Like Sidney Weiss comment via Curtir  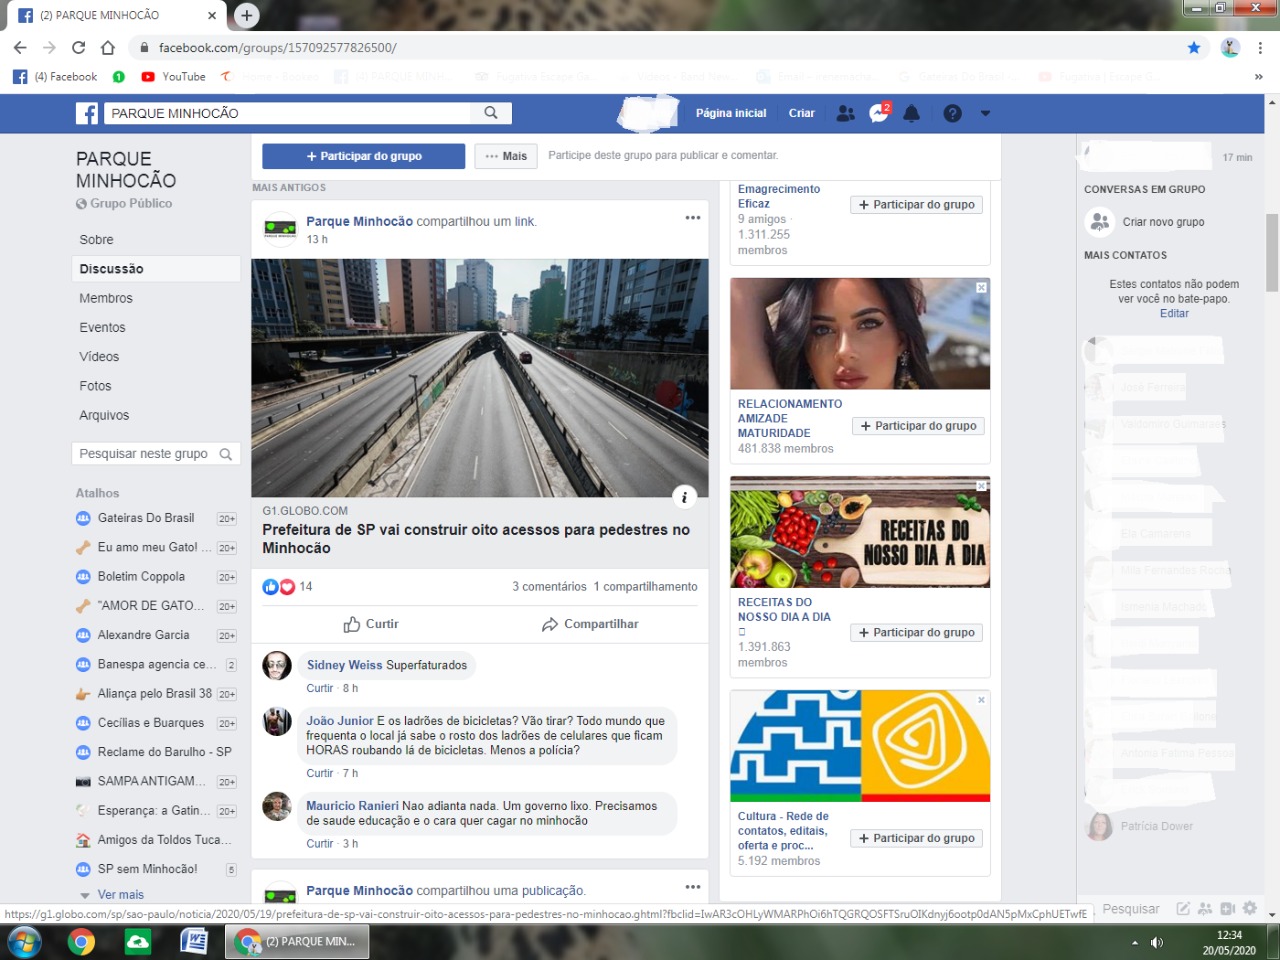pyautogui.click(x=320, y=688)
